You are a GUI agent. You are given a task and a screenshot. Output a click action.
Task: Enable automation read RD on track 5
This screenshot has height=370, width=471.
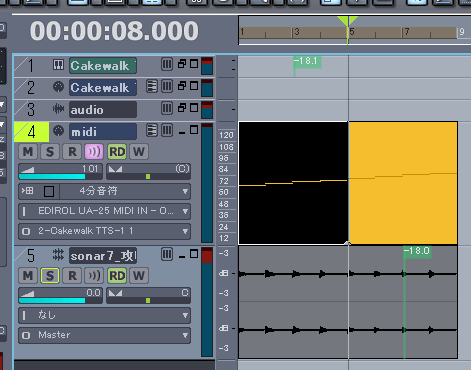point(117,276)
